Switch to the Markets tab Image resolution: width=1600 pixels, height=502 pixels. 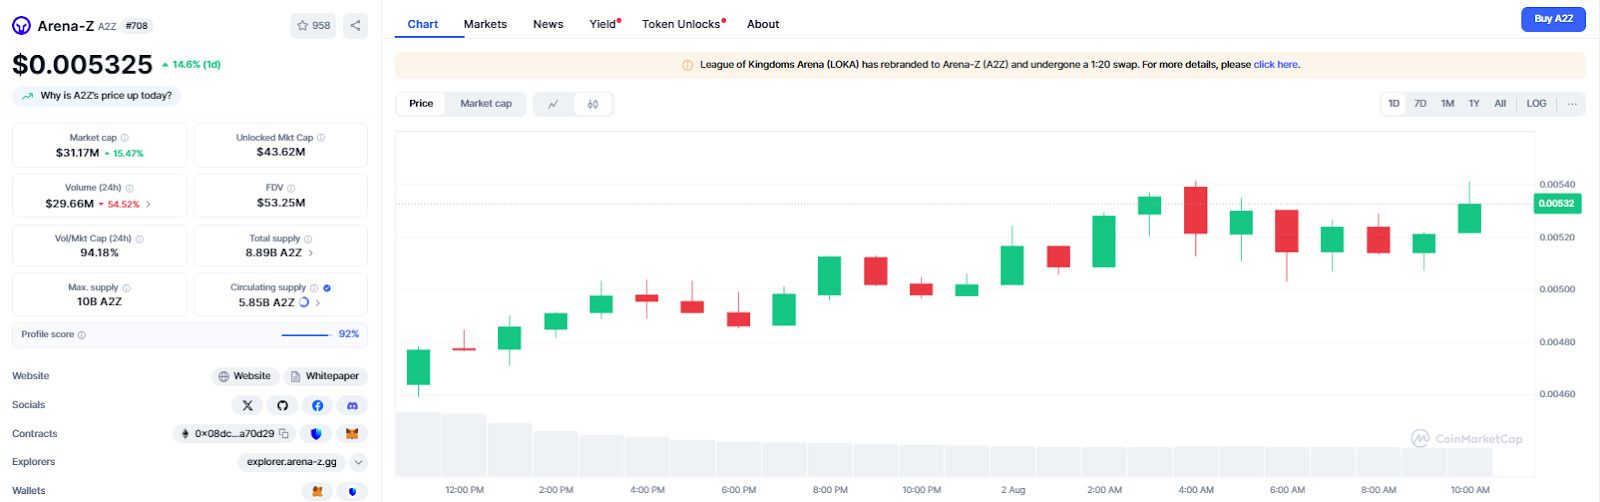coord(485,24)
